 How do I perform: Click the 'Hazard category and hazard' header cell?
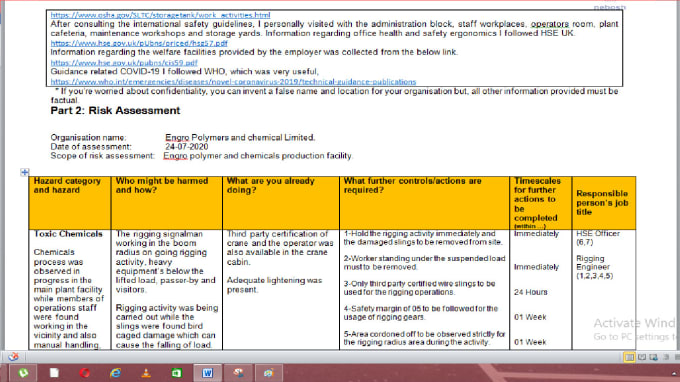click(x=70, y=203)
